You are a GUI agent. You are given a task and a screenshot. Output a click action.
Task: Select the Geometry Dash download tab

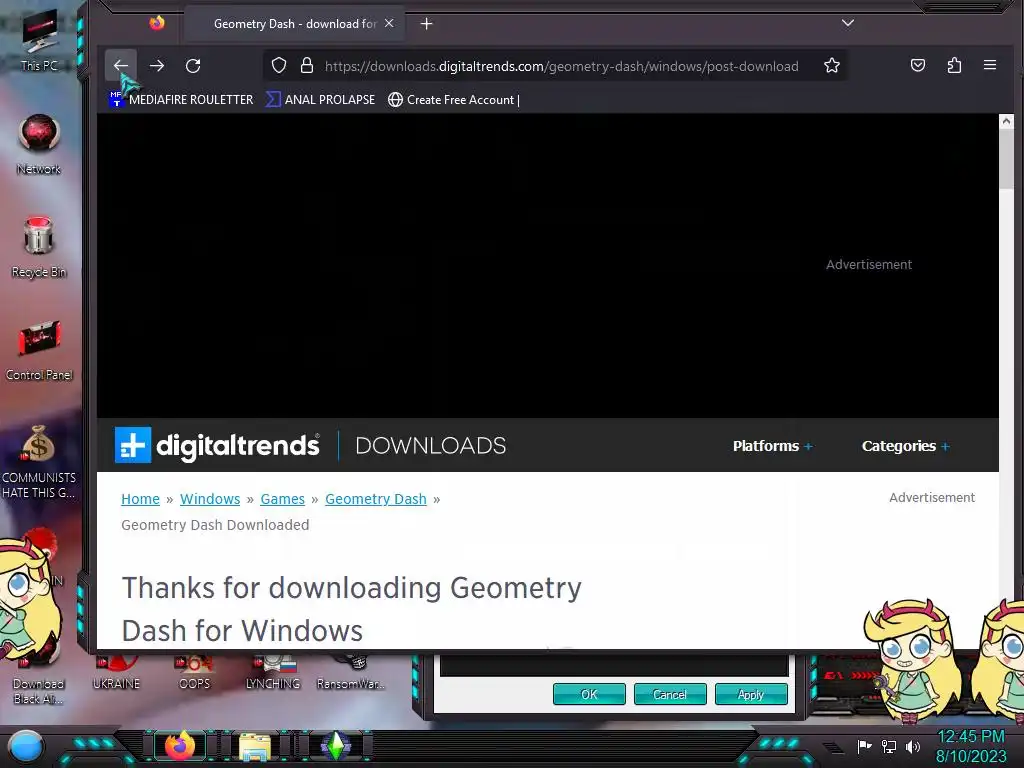[294, 24]
